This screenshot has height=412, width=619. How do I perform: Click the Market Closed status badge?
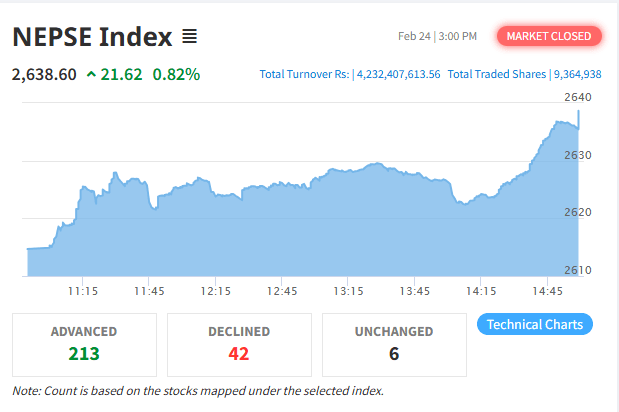point(549,37)
